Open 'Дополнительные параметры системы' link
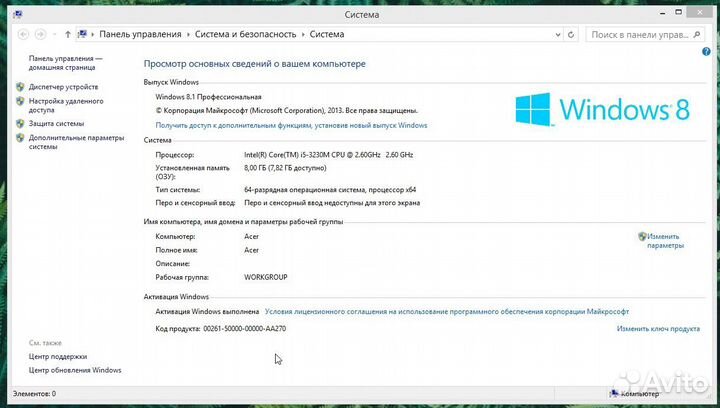The image size is (720, 408). [76, 142]
